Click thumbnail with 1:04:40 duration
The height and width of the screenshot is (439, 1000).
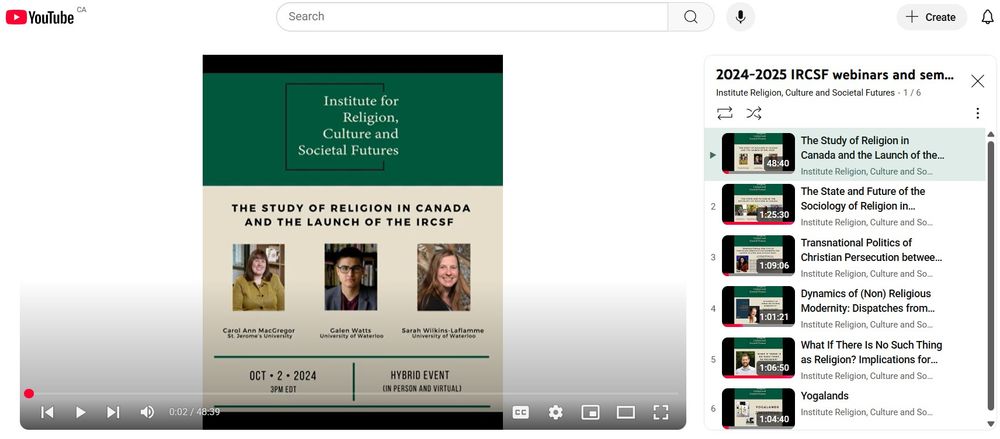(758, 408)
